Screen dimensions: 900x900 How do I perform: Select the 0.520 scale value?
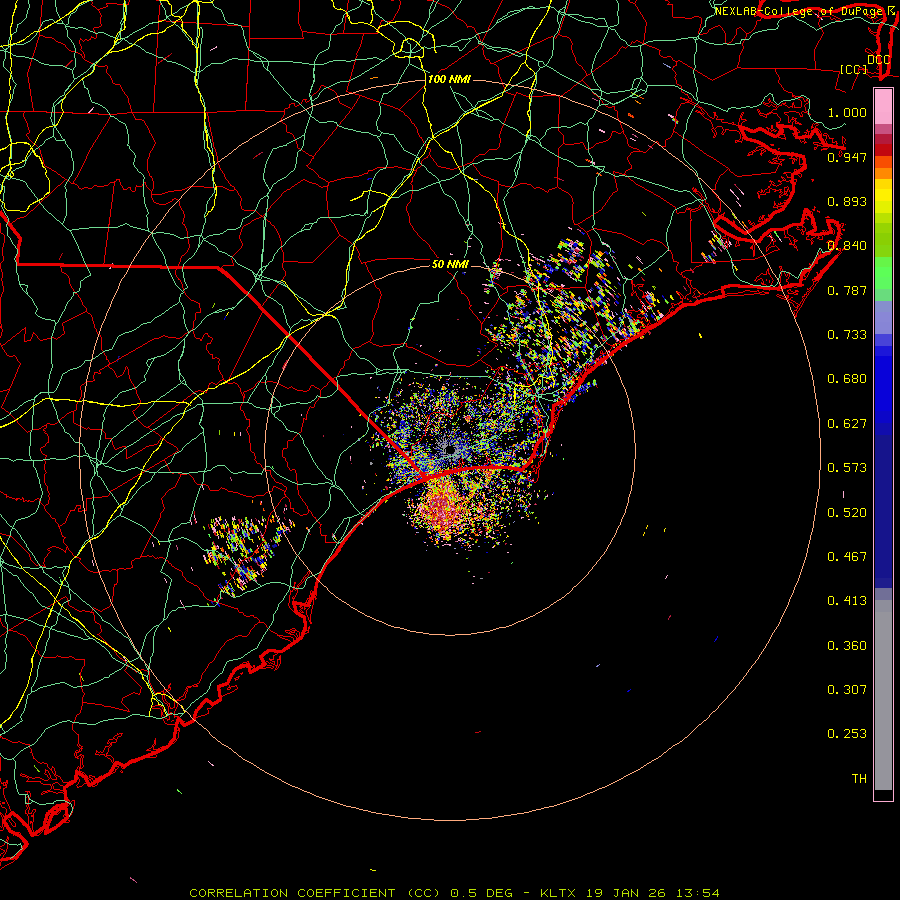[x=847, y=513]
